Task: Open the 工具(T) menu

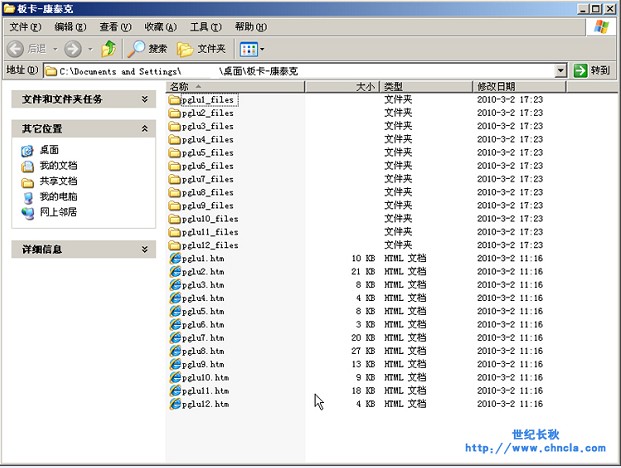Action: [x=206, y=27]
